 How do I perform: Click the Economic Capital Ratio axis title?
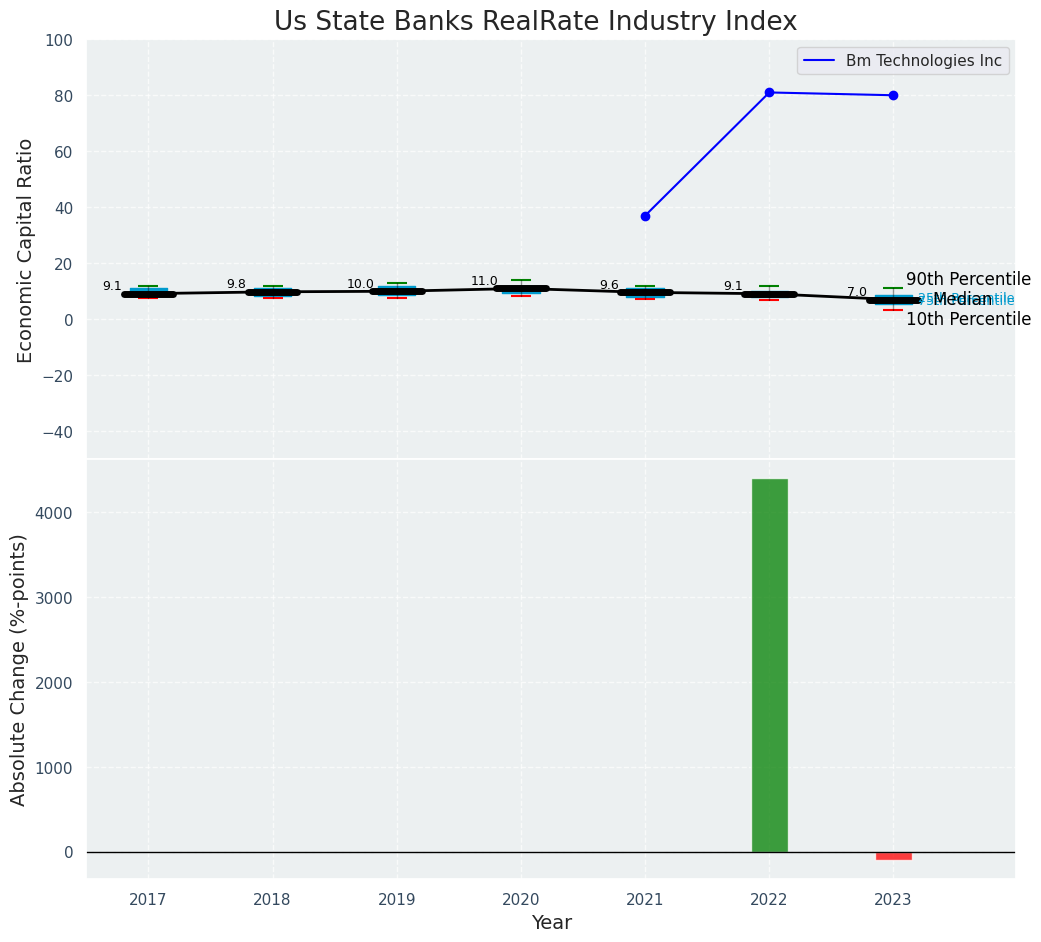(x=26, y=250)
